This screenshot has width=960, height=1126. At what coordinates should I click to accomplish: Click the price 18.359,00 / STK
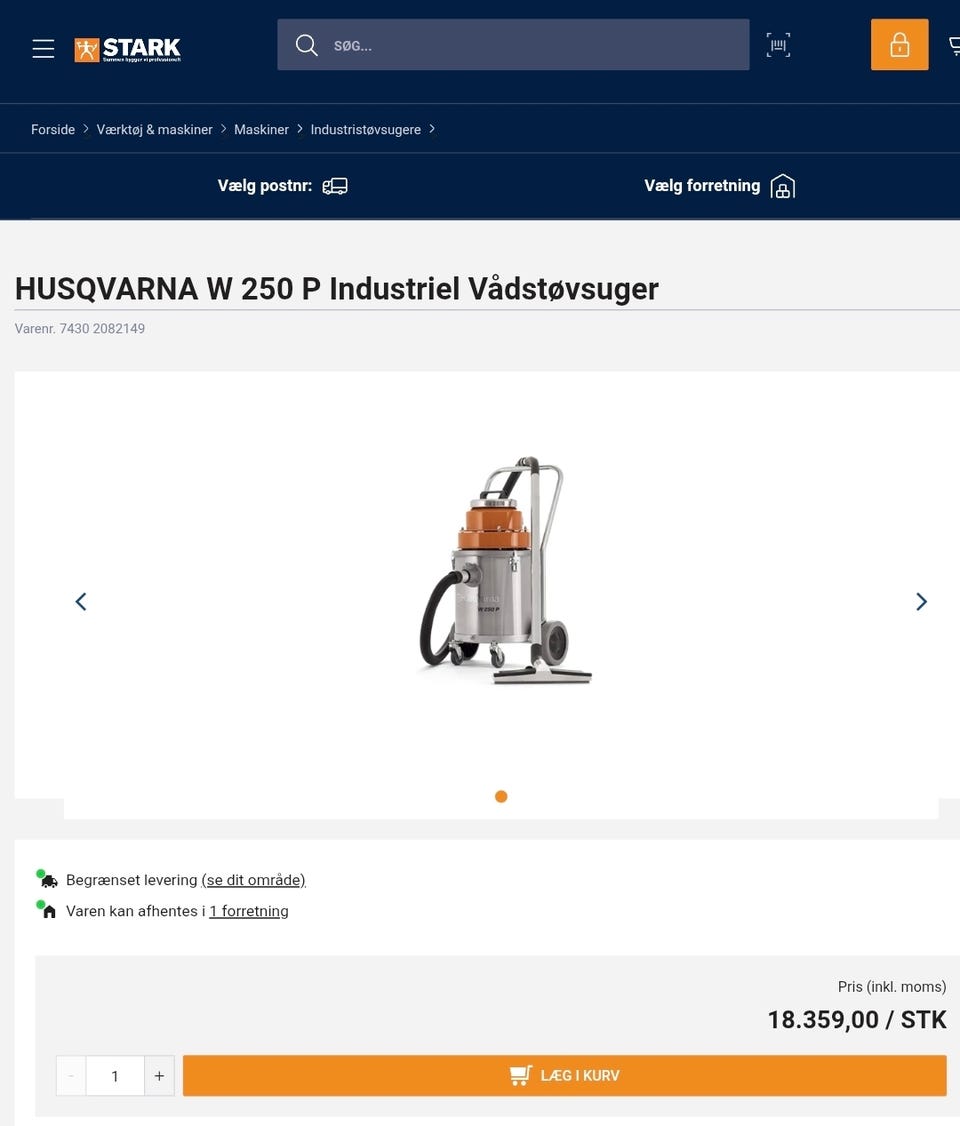click(x=857, y=1020)
